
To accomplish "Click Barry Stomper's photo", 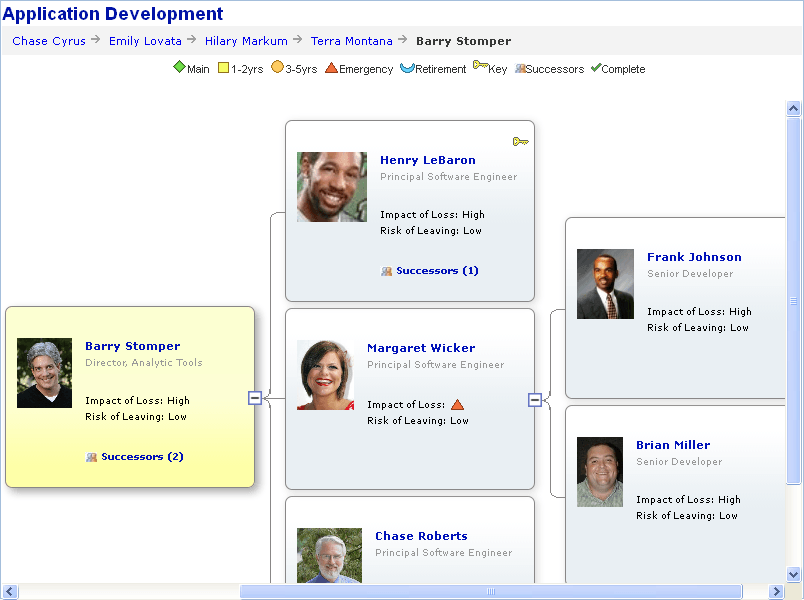I will tap(44, 373).
